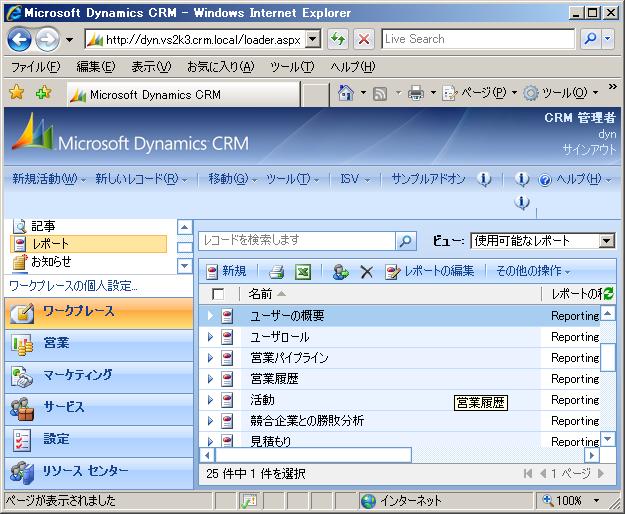Expand the ユーザーの概要 row arrow
Screen dimensions: 625x514
click(x=210, y=316)
